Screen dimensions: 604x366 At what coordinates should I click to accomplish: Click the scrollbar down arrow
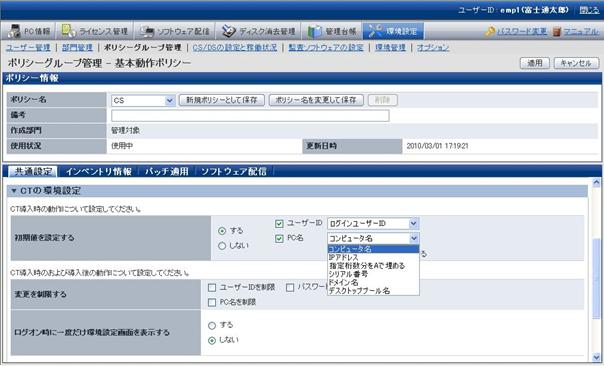pyautogui.click(x=596, y=357)
